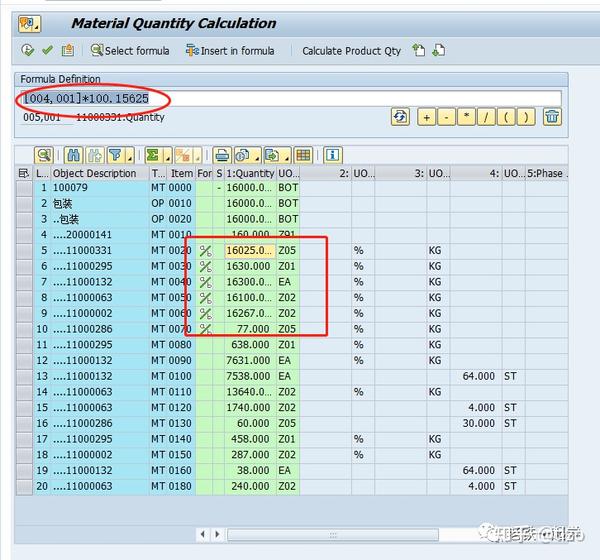Click the Export icon in the grid toolbar
The image size is (600, 560).
(x=272, y=155)
